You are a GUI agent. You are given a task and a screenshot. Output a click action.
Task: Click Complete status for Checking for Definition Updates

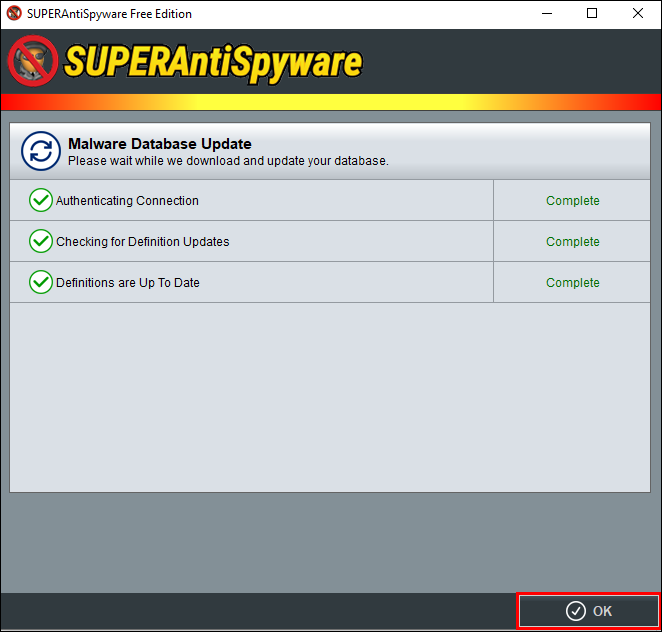tap(572, 241)
